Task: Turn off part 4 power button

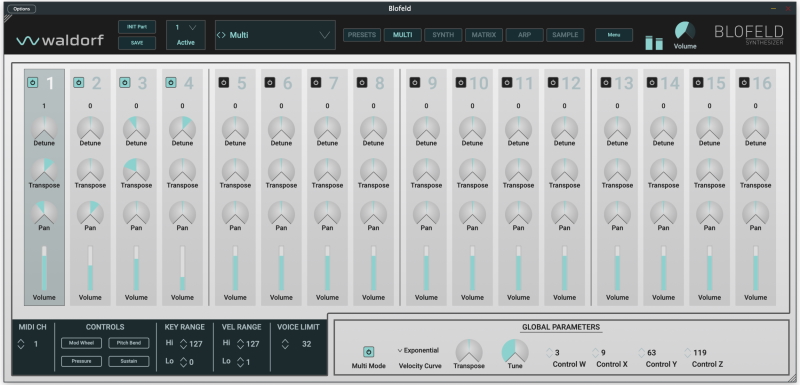Action: pyautogui.click(x=171, y=83)
